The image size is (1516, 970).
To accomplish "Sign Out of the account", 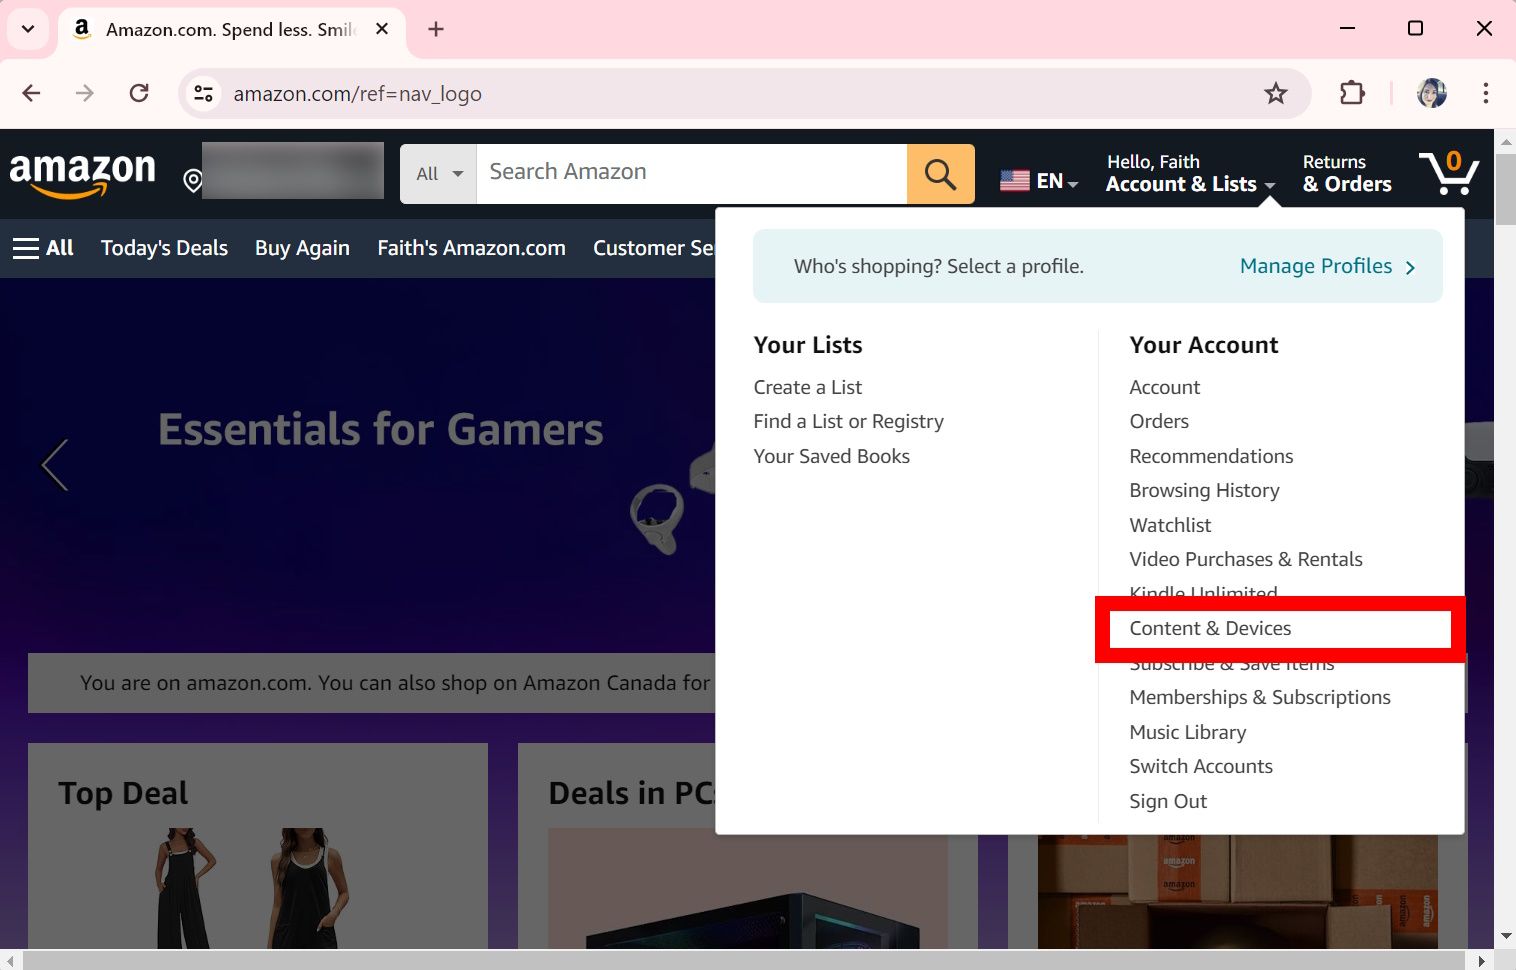I will pyautogui.click(x=1167, y=800).
